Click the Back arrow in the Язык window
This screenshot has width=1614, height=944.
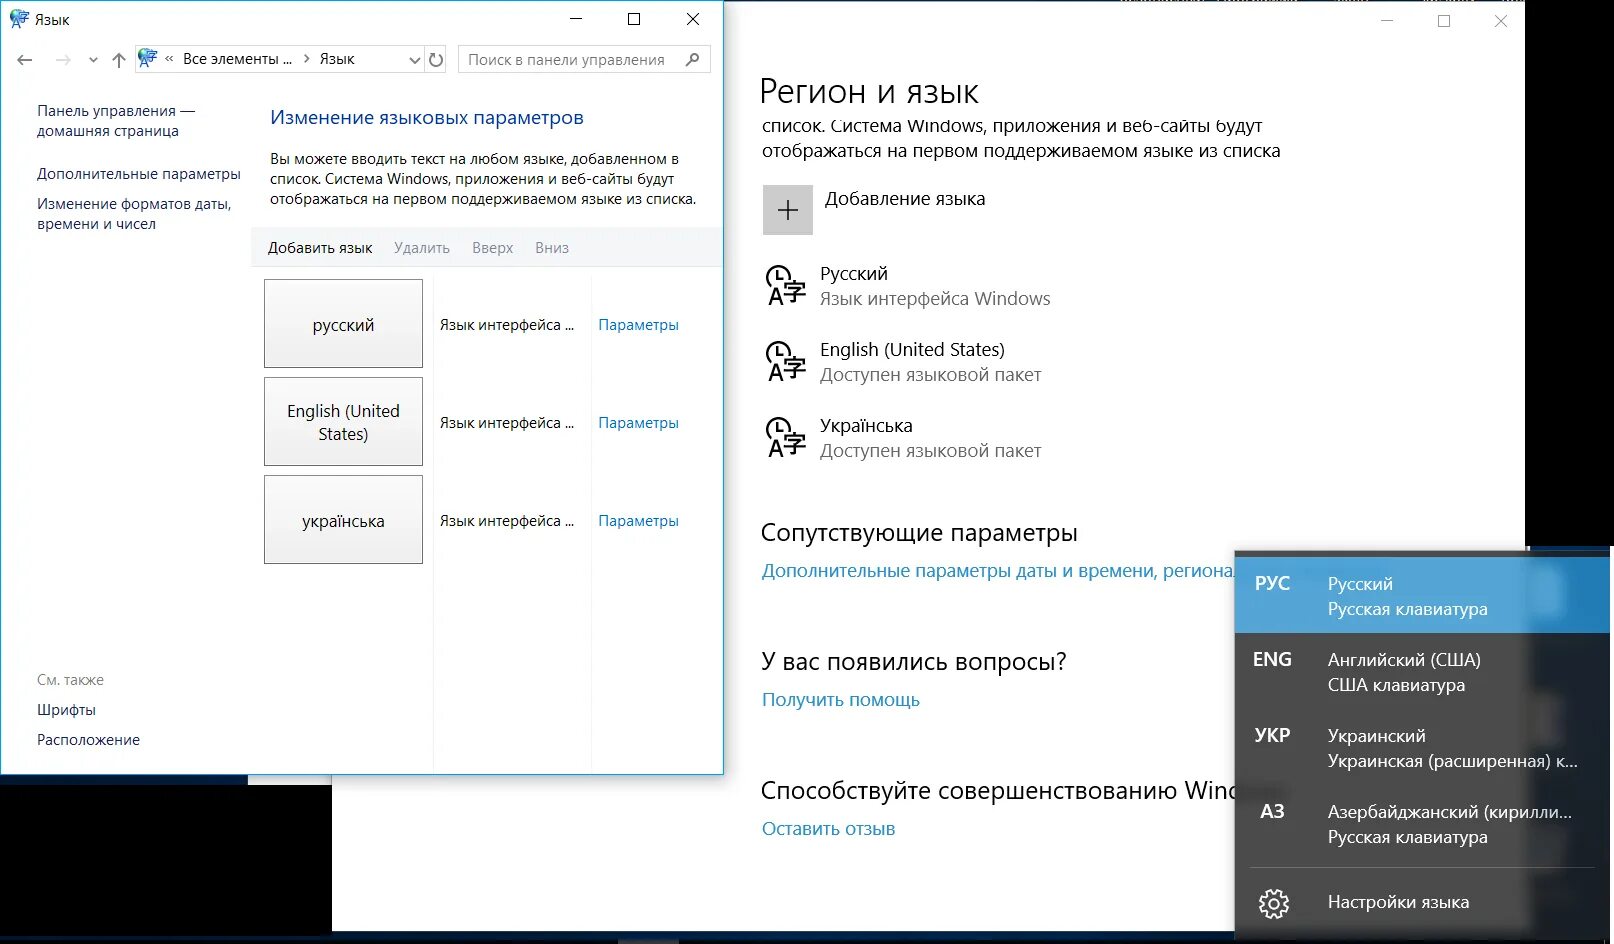pos(25,60)
